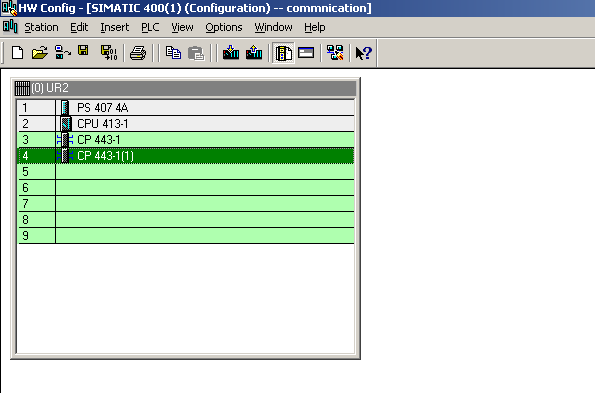The width and height of the screenshot is (595, 393).
Task: Activate the context-sensitive Help pointer icon
Action: click(x=364, y=53)
